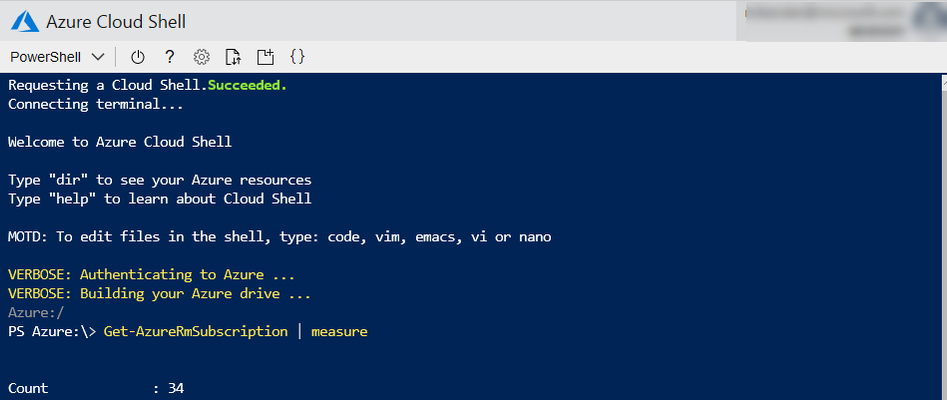This screenshot has height=400, width=947.
Task: Open a new session with the plus-window icon
Action: (x=266, y=57)
